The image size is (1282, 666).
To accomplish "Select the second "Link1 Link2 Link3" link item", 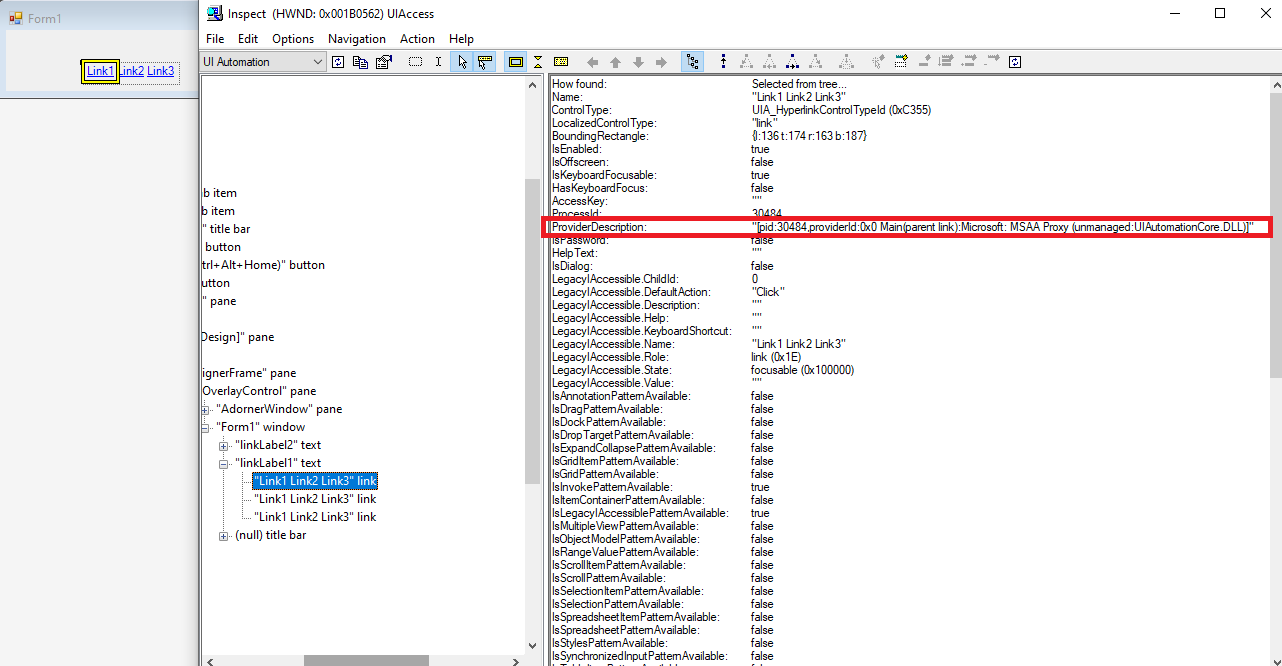I will point(315,499).
